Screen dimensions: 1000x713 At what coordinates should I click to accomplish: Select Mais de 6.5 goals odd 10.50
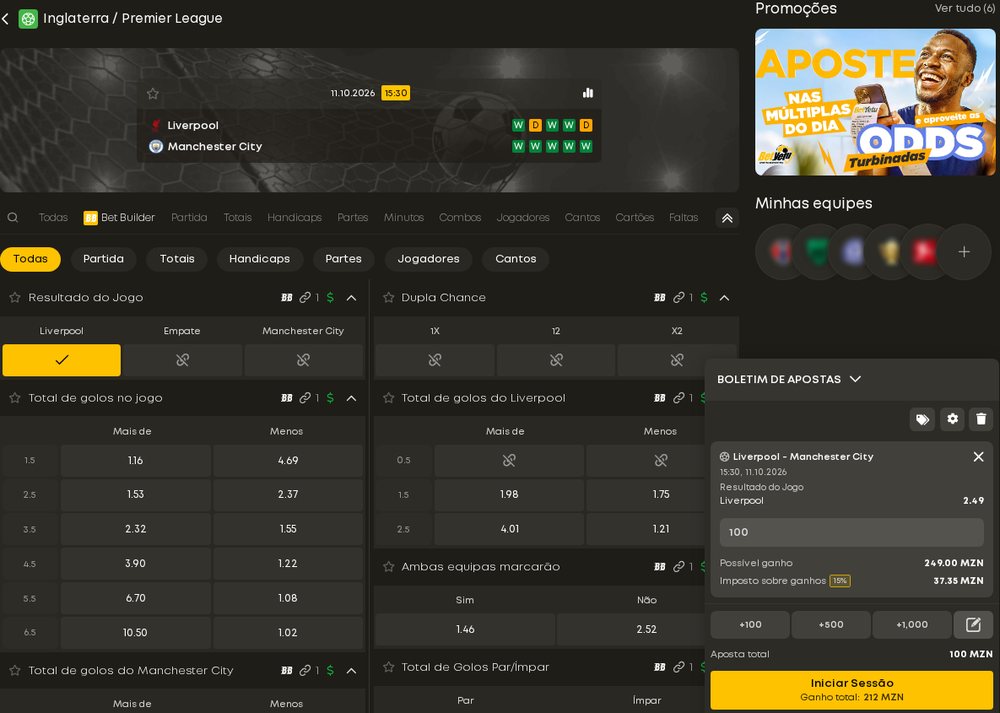(135, 633)
